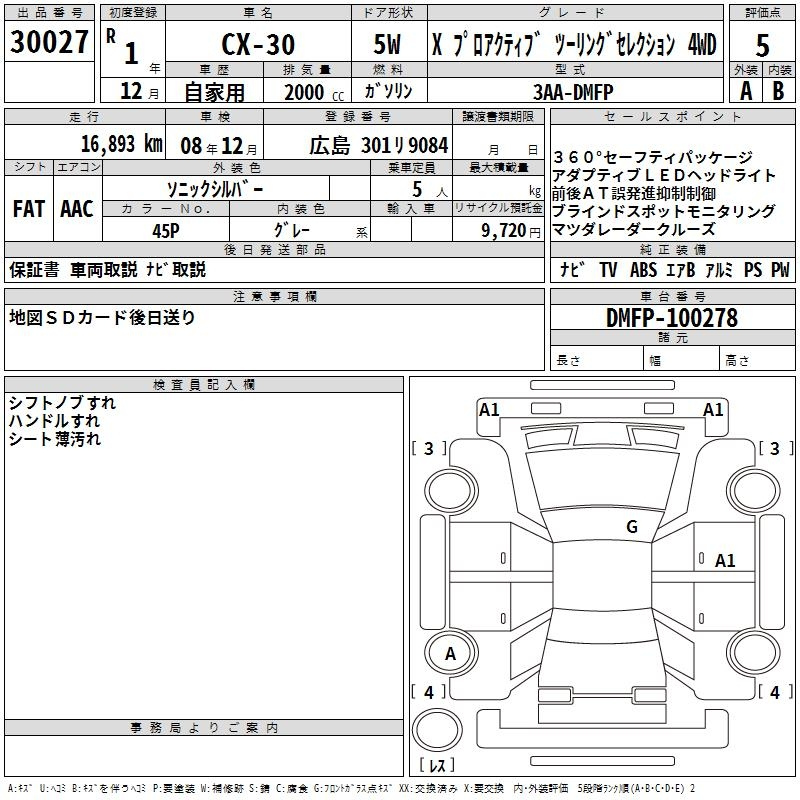Screen dimensions: 800x800
Task: Click inspector note "シフトノブすれ"
Action: pos(62,403)
